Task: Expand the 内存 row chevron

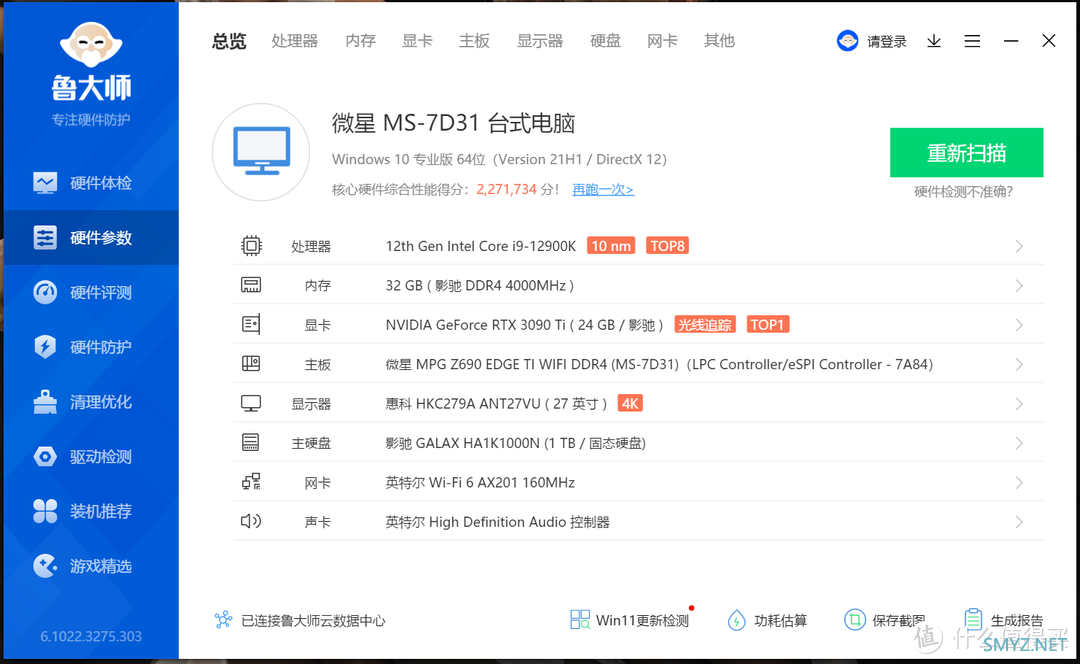Action: (x=1019, y=285)
